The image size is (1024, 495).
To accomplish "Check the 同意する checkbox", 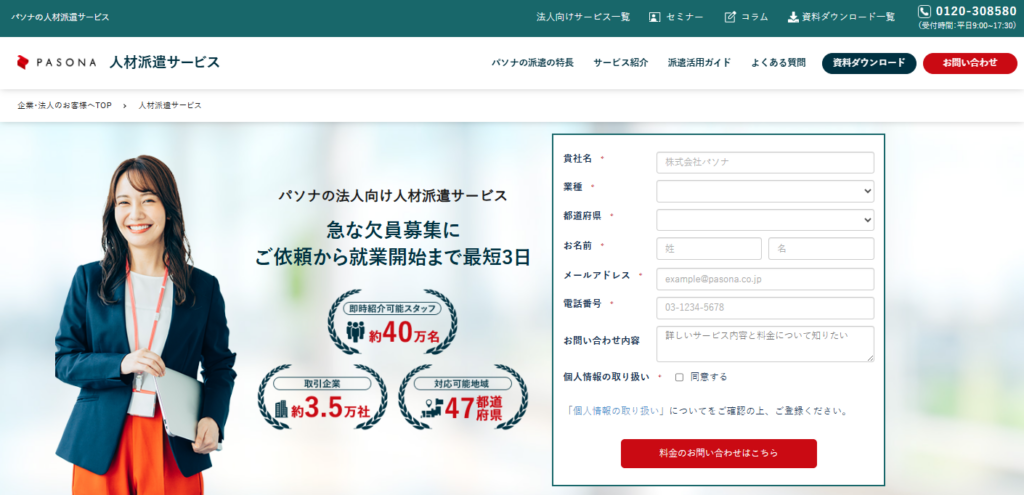I will [x=679, y=377].
